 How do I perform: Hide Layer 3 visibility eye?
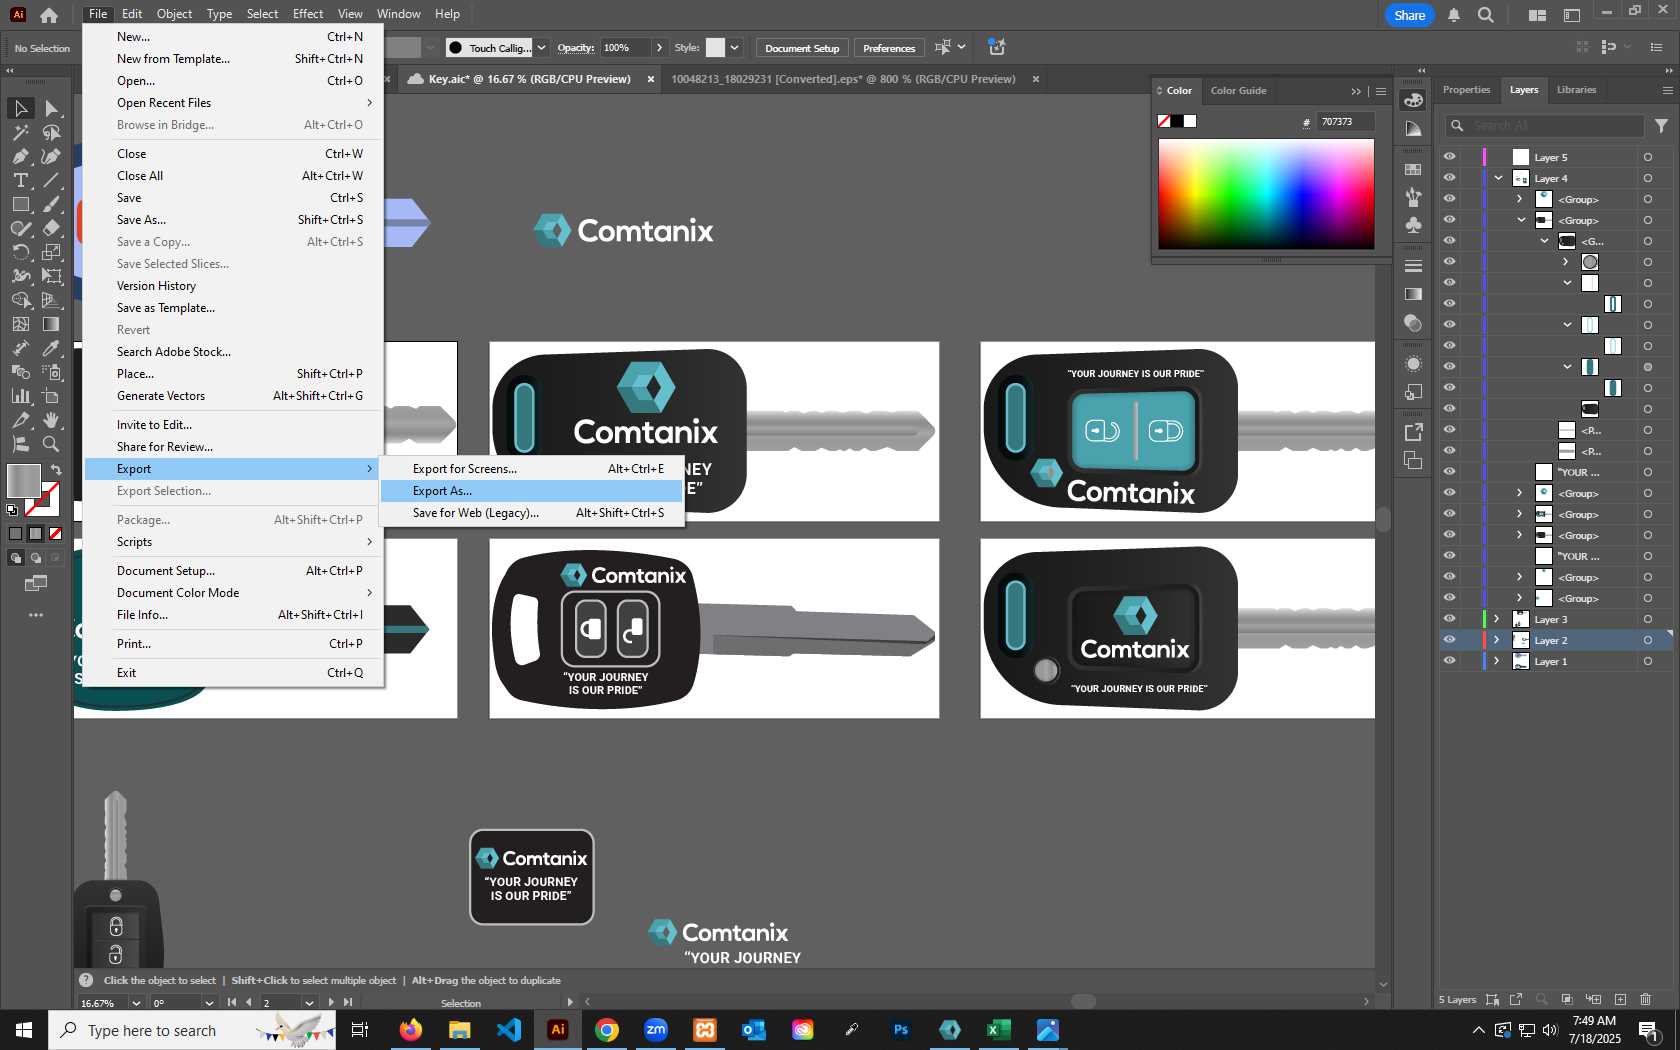tap(1449, 619)
